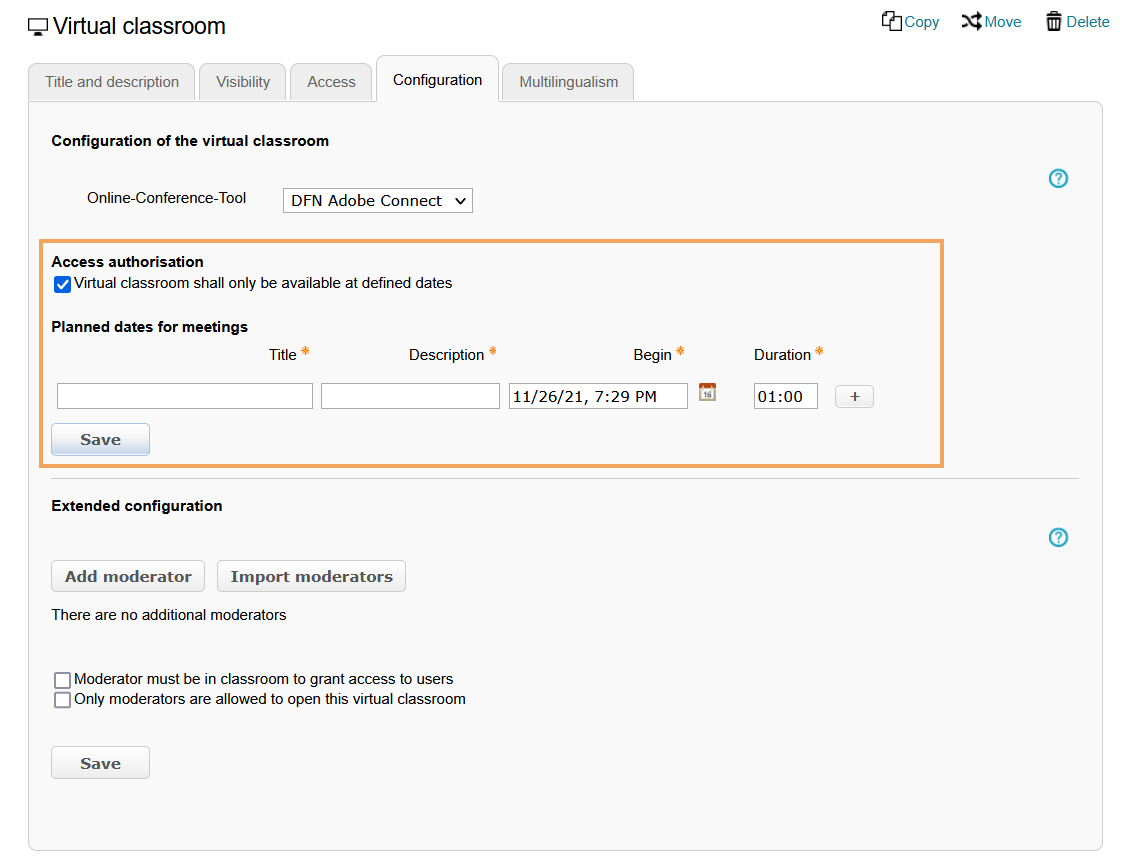Check Only moderators allowed to open classroom
Screen dimensions: 1137x859
[63, 700]
